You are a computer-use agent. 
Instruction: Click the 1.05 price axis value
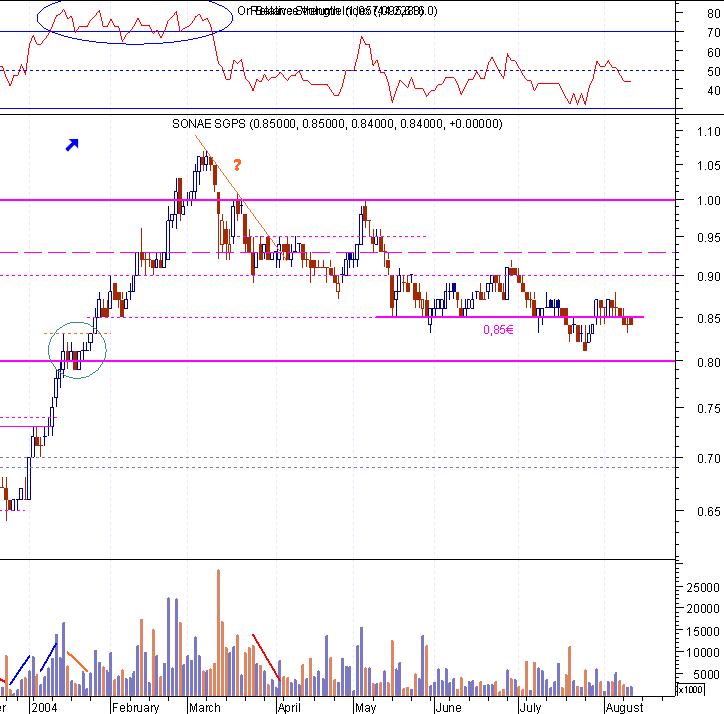(709, 165)
